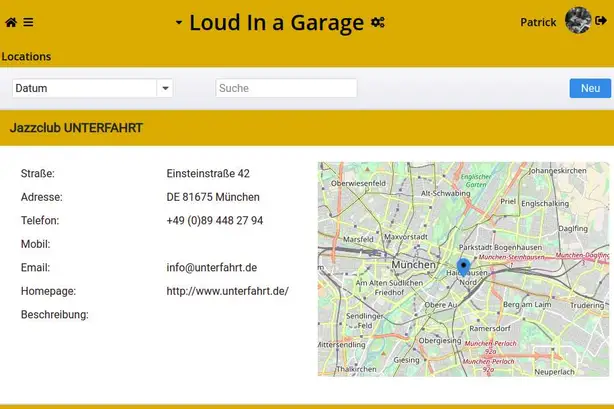Click Ramersdorf label on the map
This screenshot has width=614, height=409.
(490, 328)
